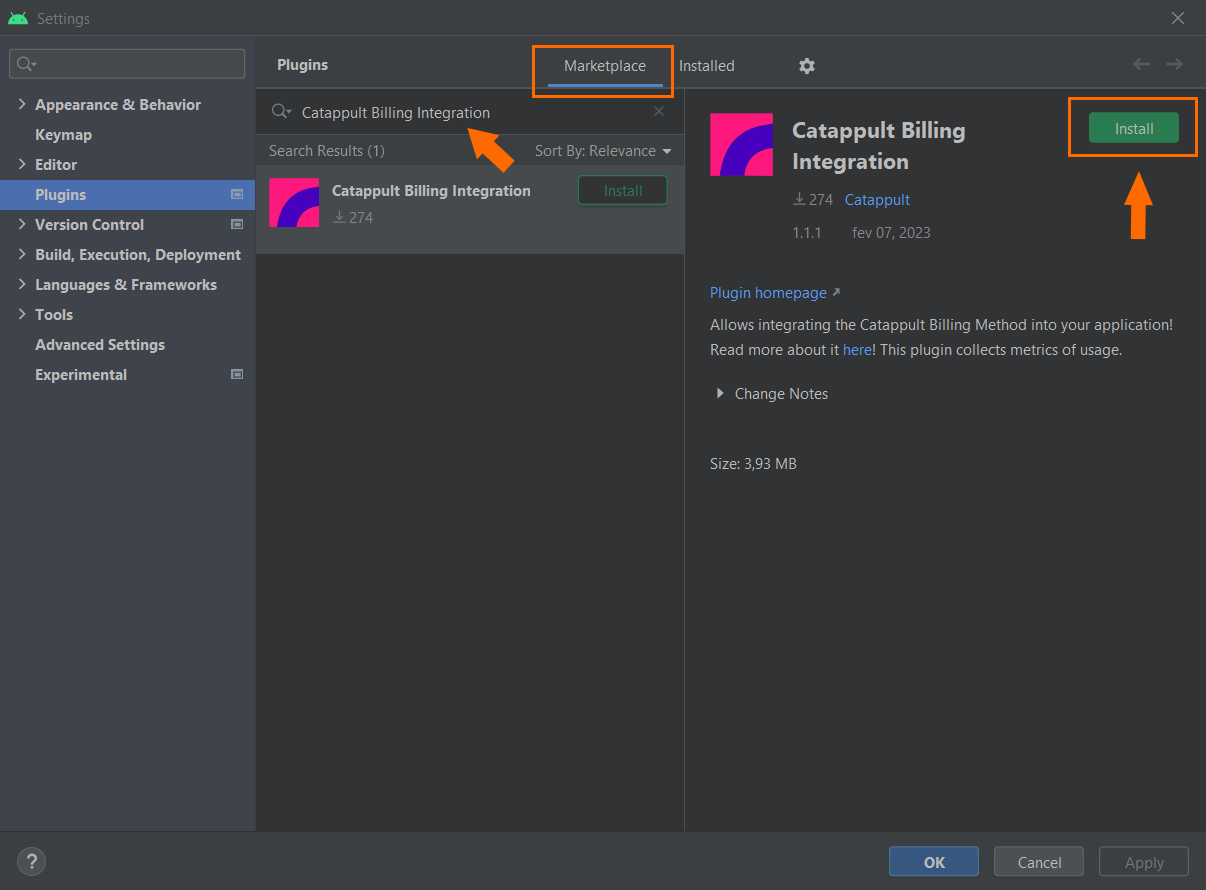Screen dimensions: 1206x890
Task: Open the 'here' read more link
Action: point(857,350)
